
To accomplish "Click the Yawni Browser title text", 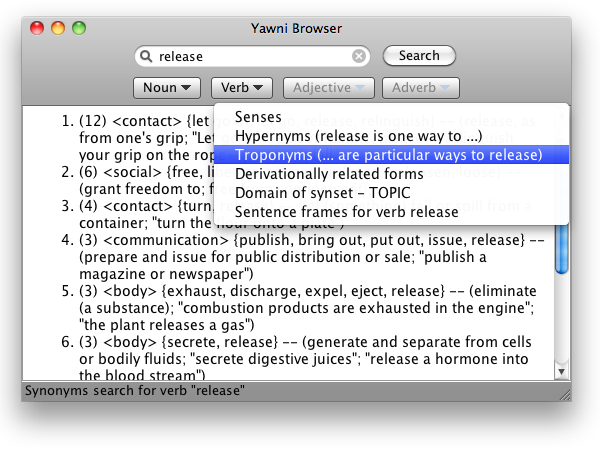I will pyautogui.click(x=296, y=28).
